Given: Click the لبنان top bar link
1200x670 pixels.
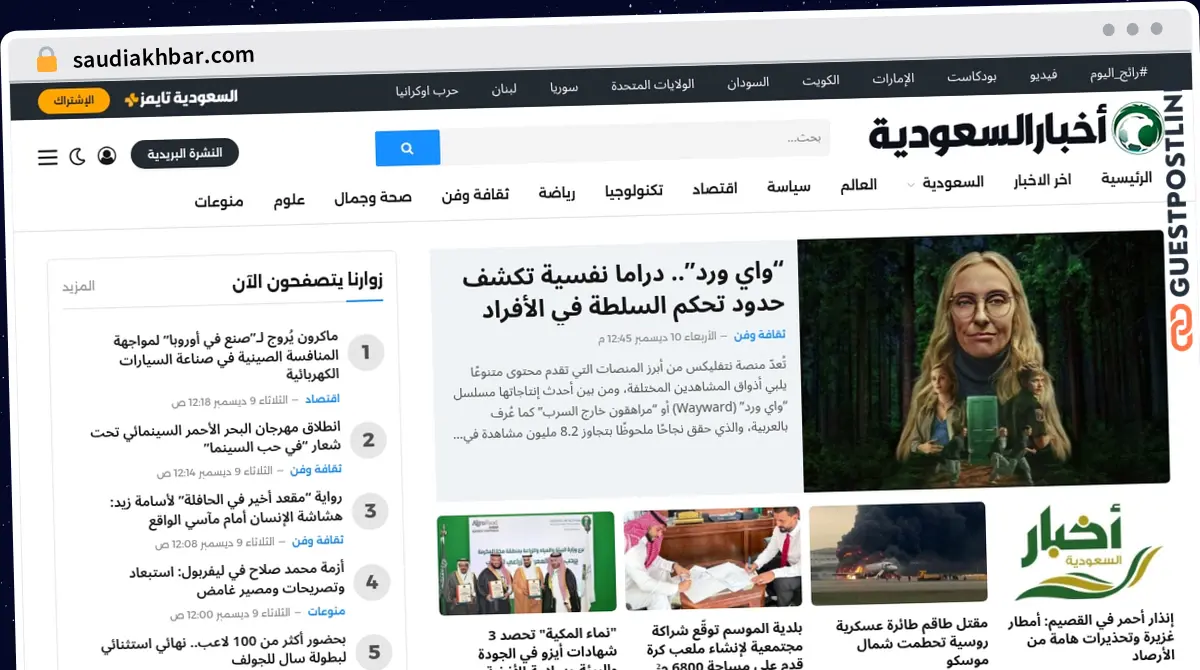Looking at the screenshot, I should 503,88.
